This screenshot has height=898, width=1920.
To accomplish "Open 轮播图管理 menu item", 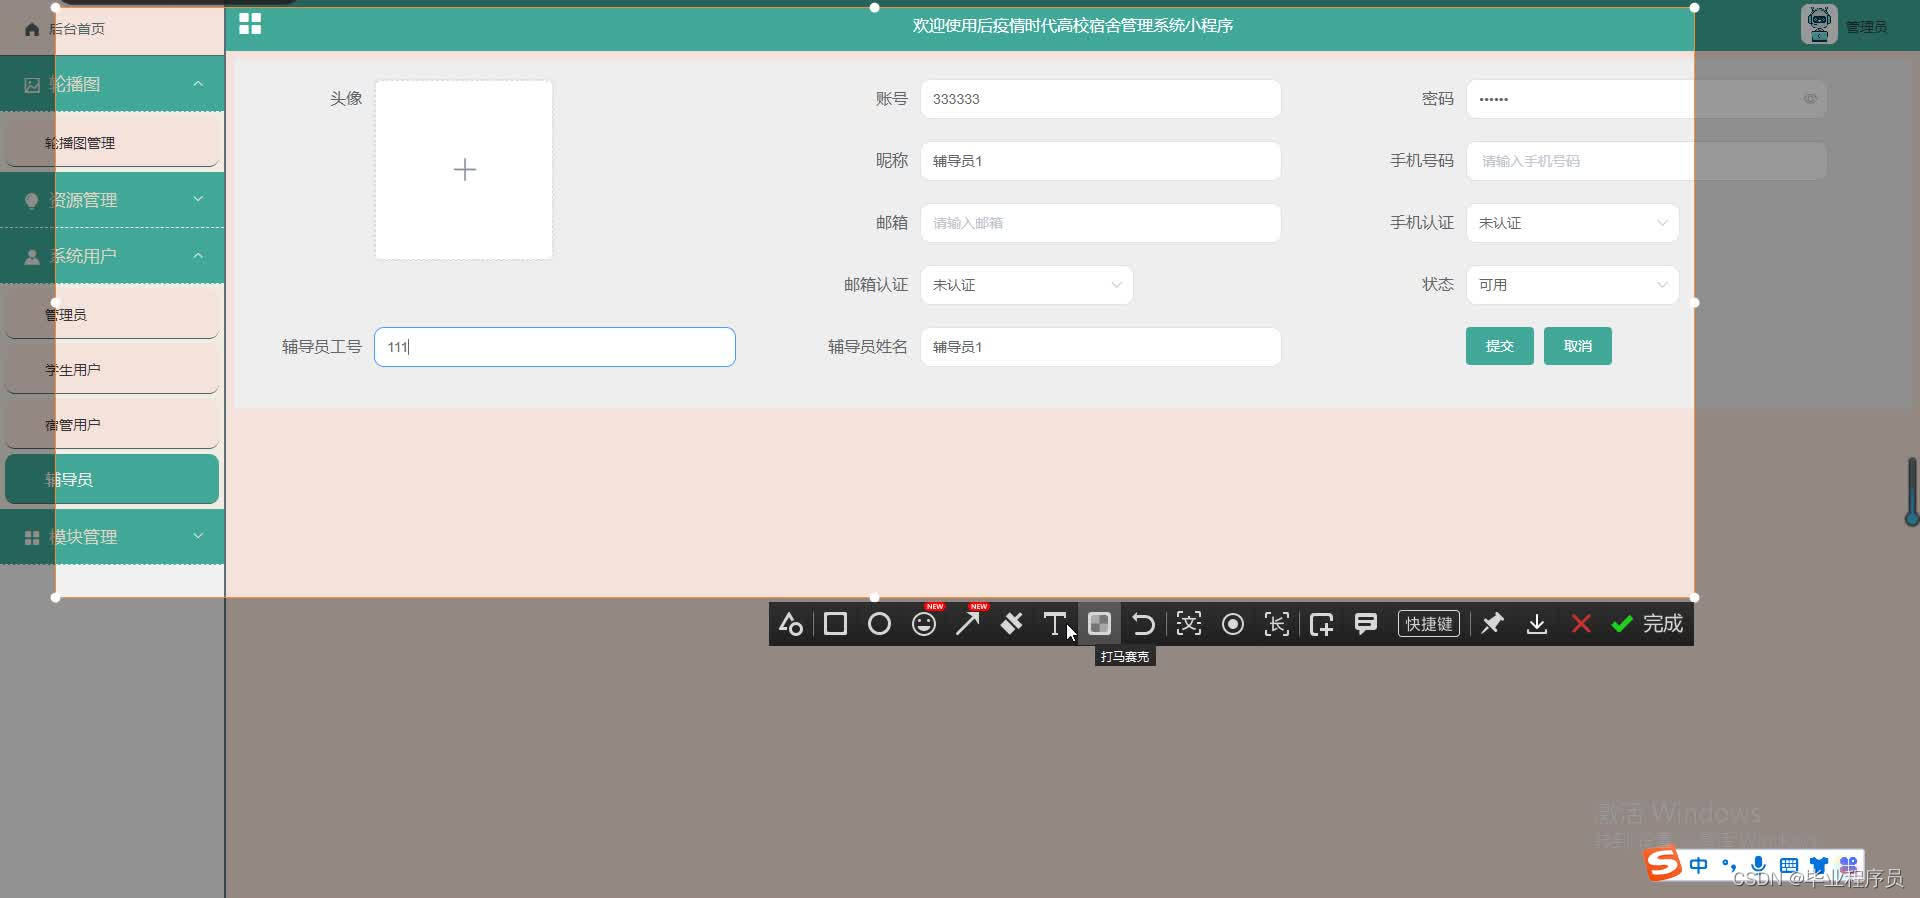I will point(112,143).
